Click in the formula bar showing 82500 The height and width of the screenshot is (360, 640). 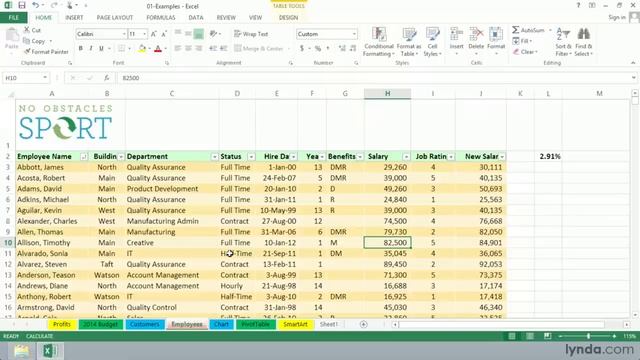click(x=373, y=78)
